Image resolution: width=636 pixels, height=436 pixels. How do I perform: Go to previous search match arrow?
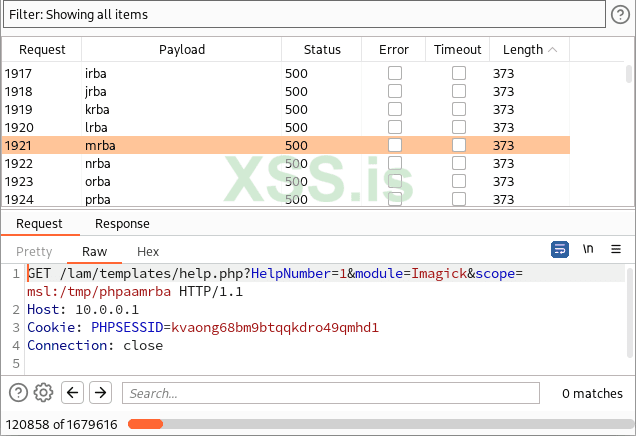(73, 392)
